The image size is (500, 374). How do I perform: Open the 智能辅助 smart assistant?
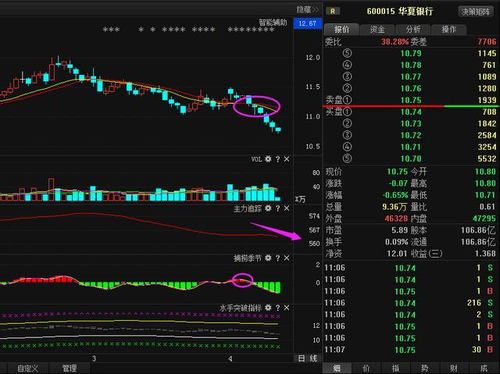point(273,22)
